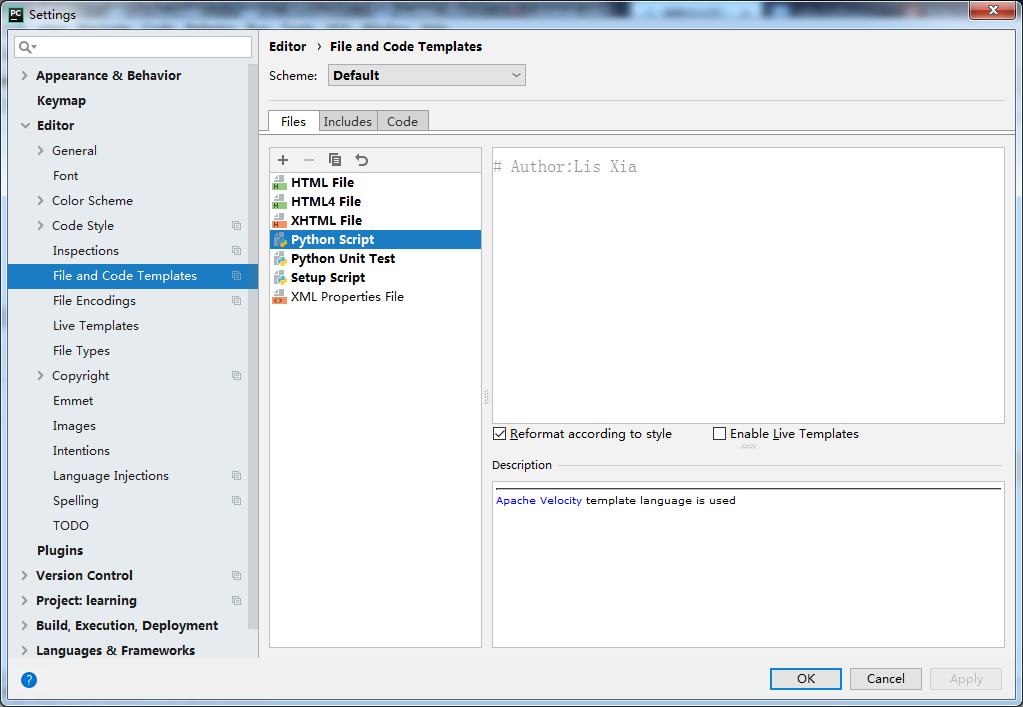This screenshot has width=1023, height=707.
Task: Click the Cancel button
Action: tap(885, 678)
